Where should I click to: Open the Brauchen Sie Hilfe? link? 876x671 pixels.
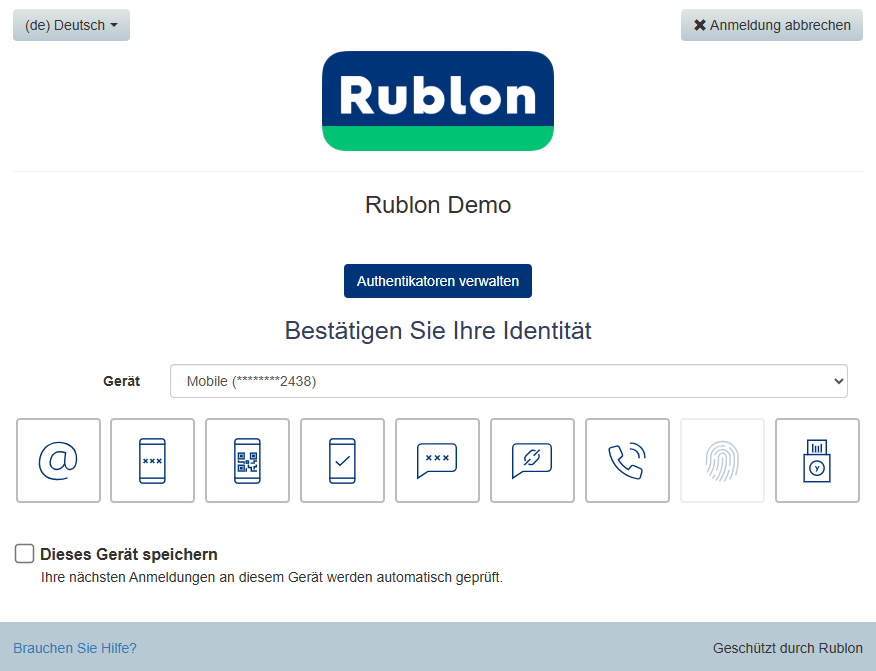point(75,648)
